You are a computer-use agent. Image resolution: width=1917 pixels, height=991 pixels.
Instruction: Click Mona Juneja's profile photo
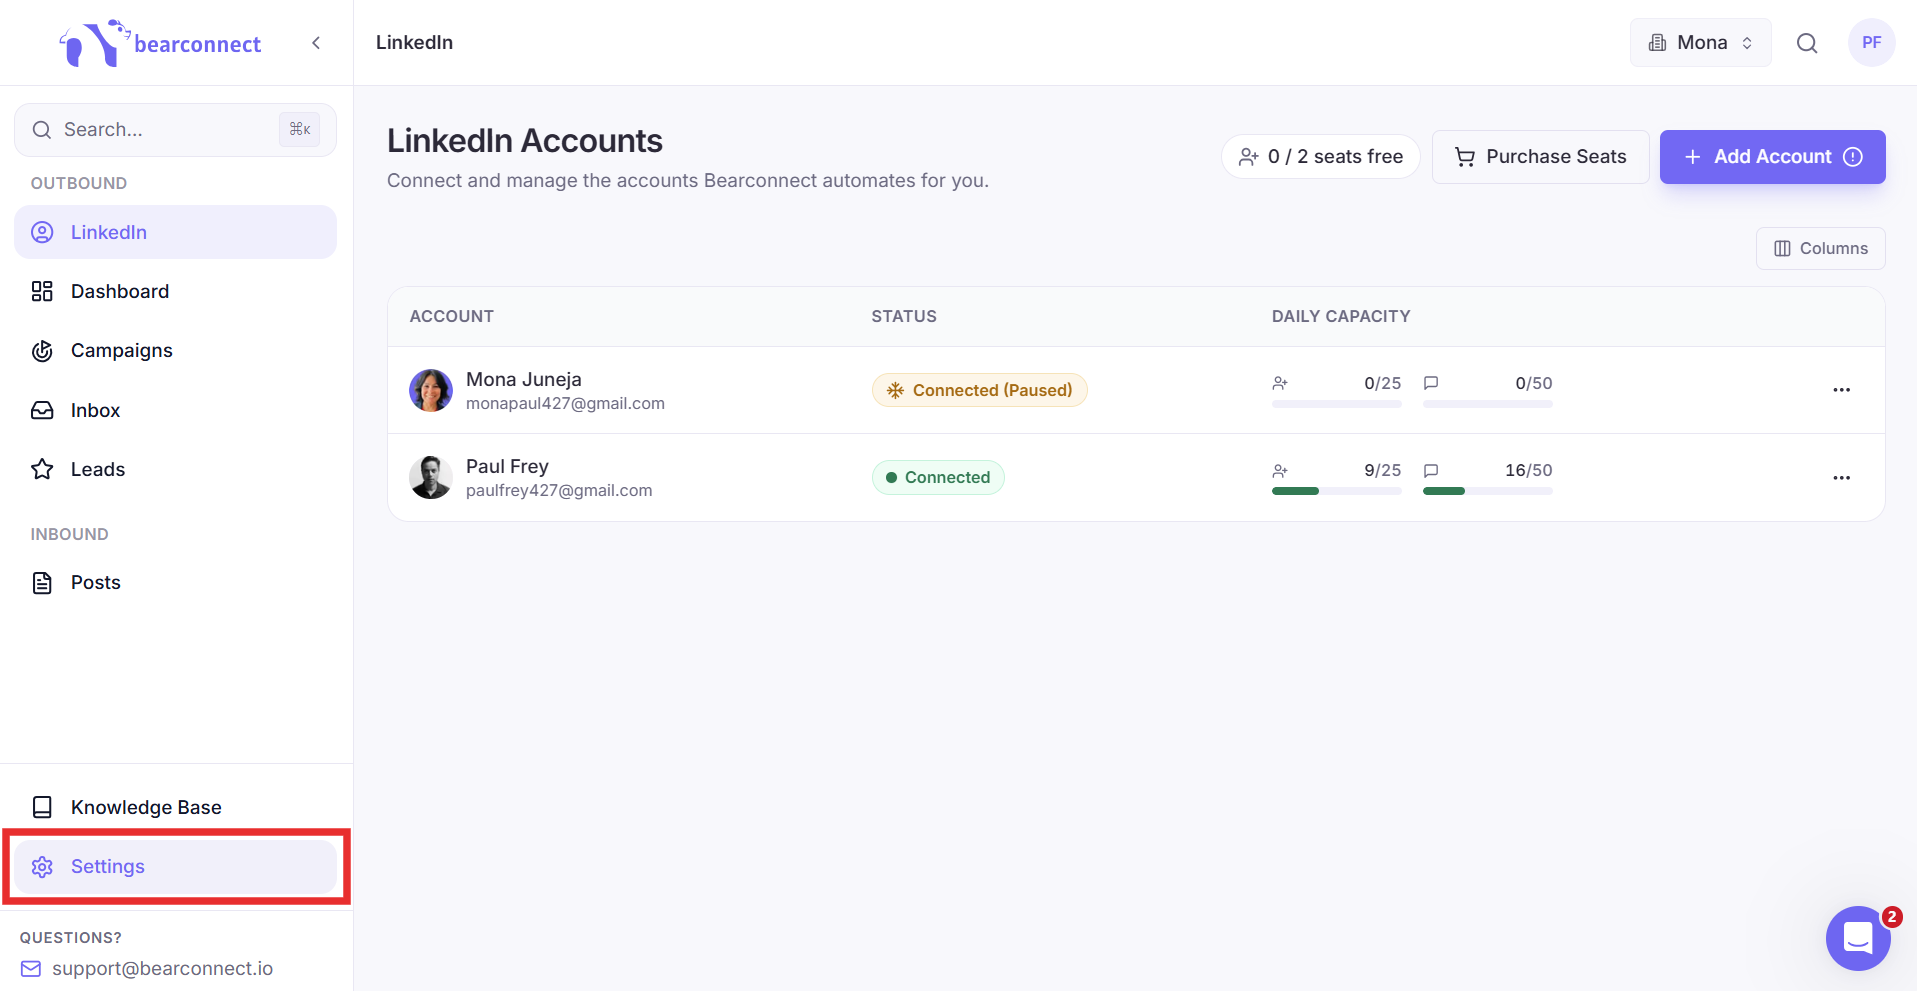[x=431, y=390]
